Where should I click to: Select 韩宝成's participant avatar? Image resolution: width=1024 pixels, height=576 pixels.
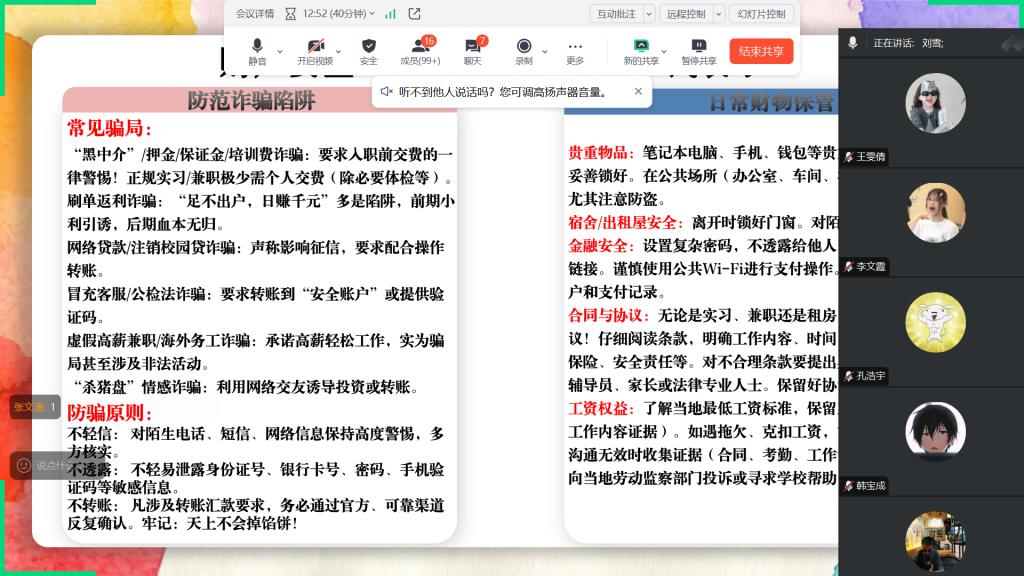tap(935, 432)
